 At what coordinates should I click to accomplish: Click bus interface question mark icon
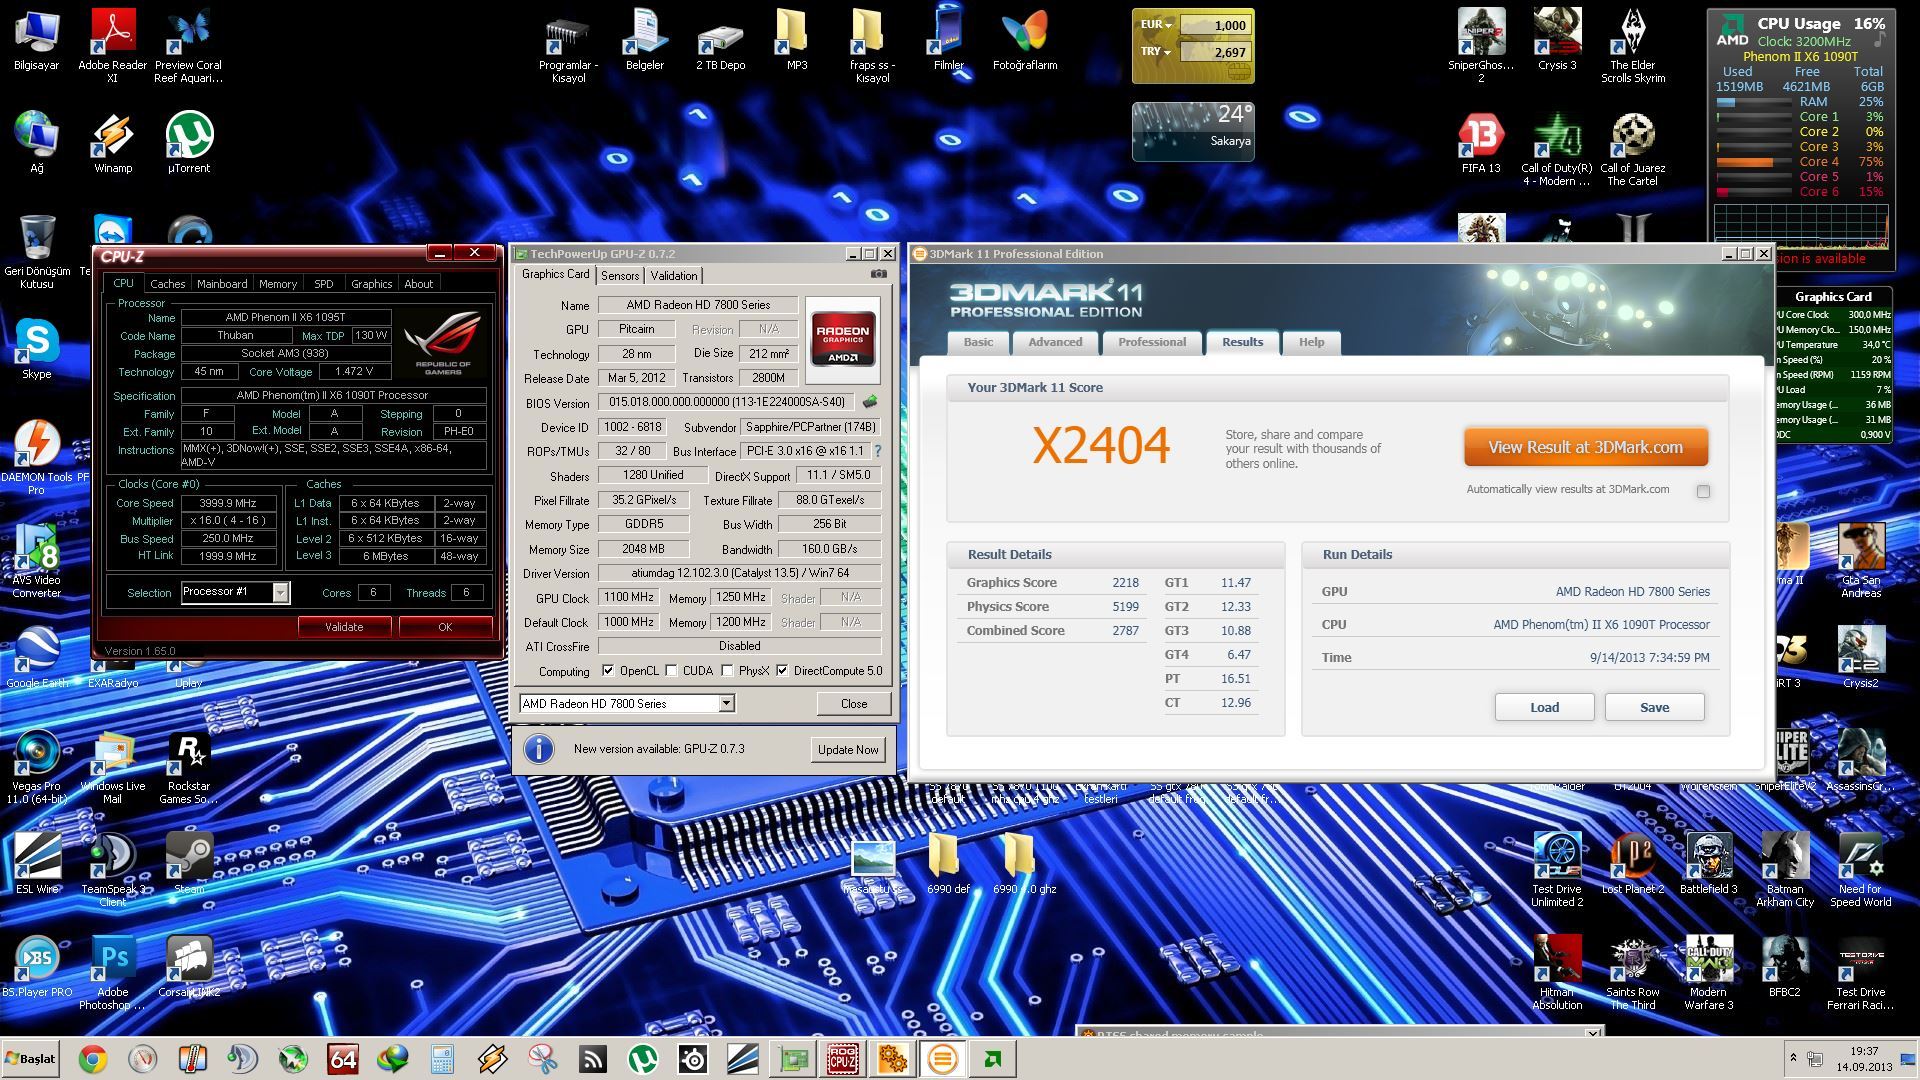tap(878, 451)
